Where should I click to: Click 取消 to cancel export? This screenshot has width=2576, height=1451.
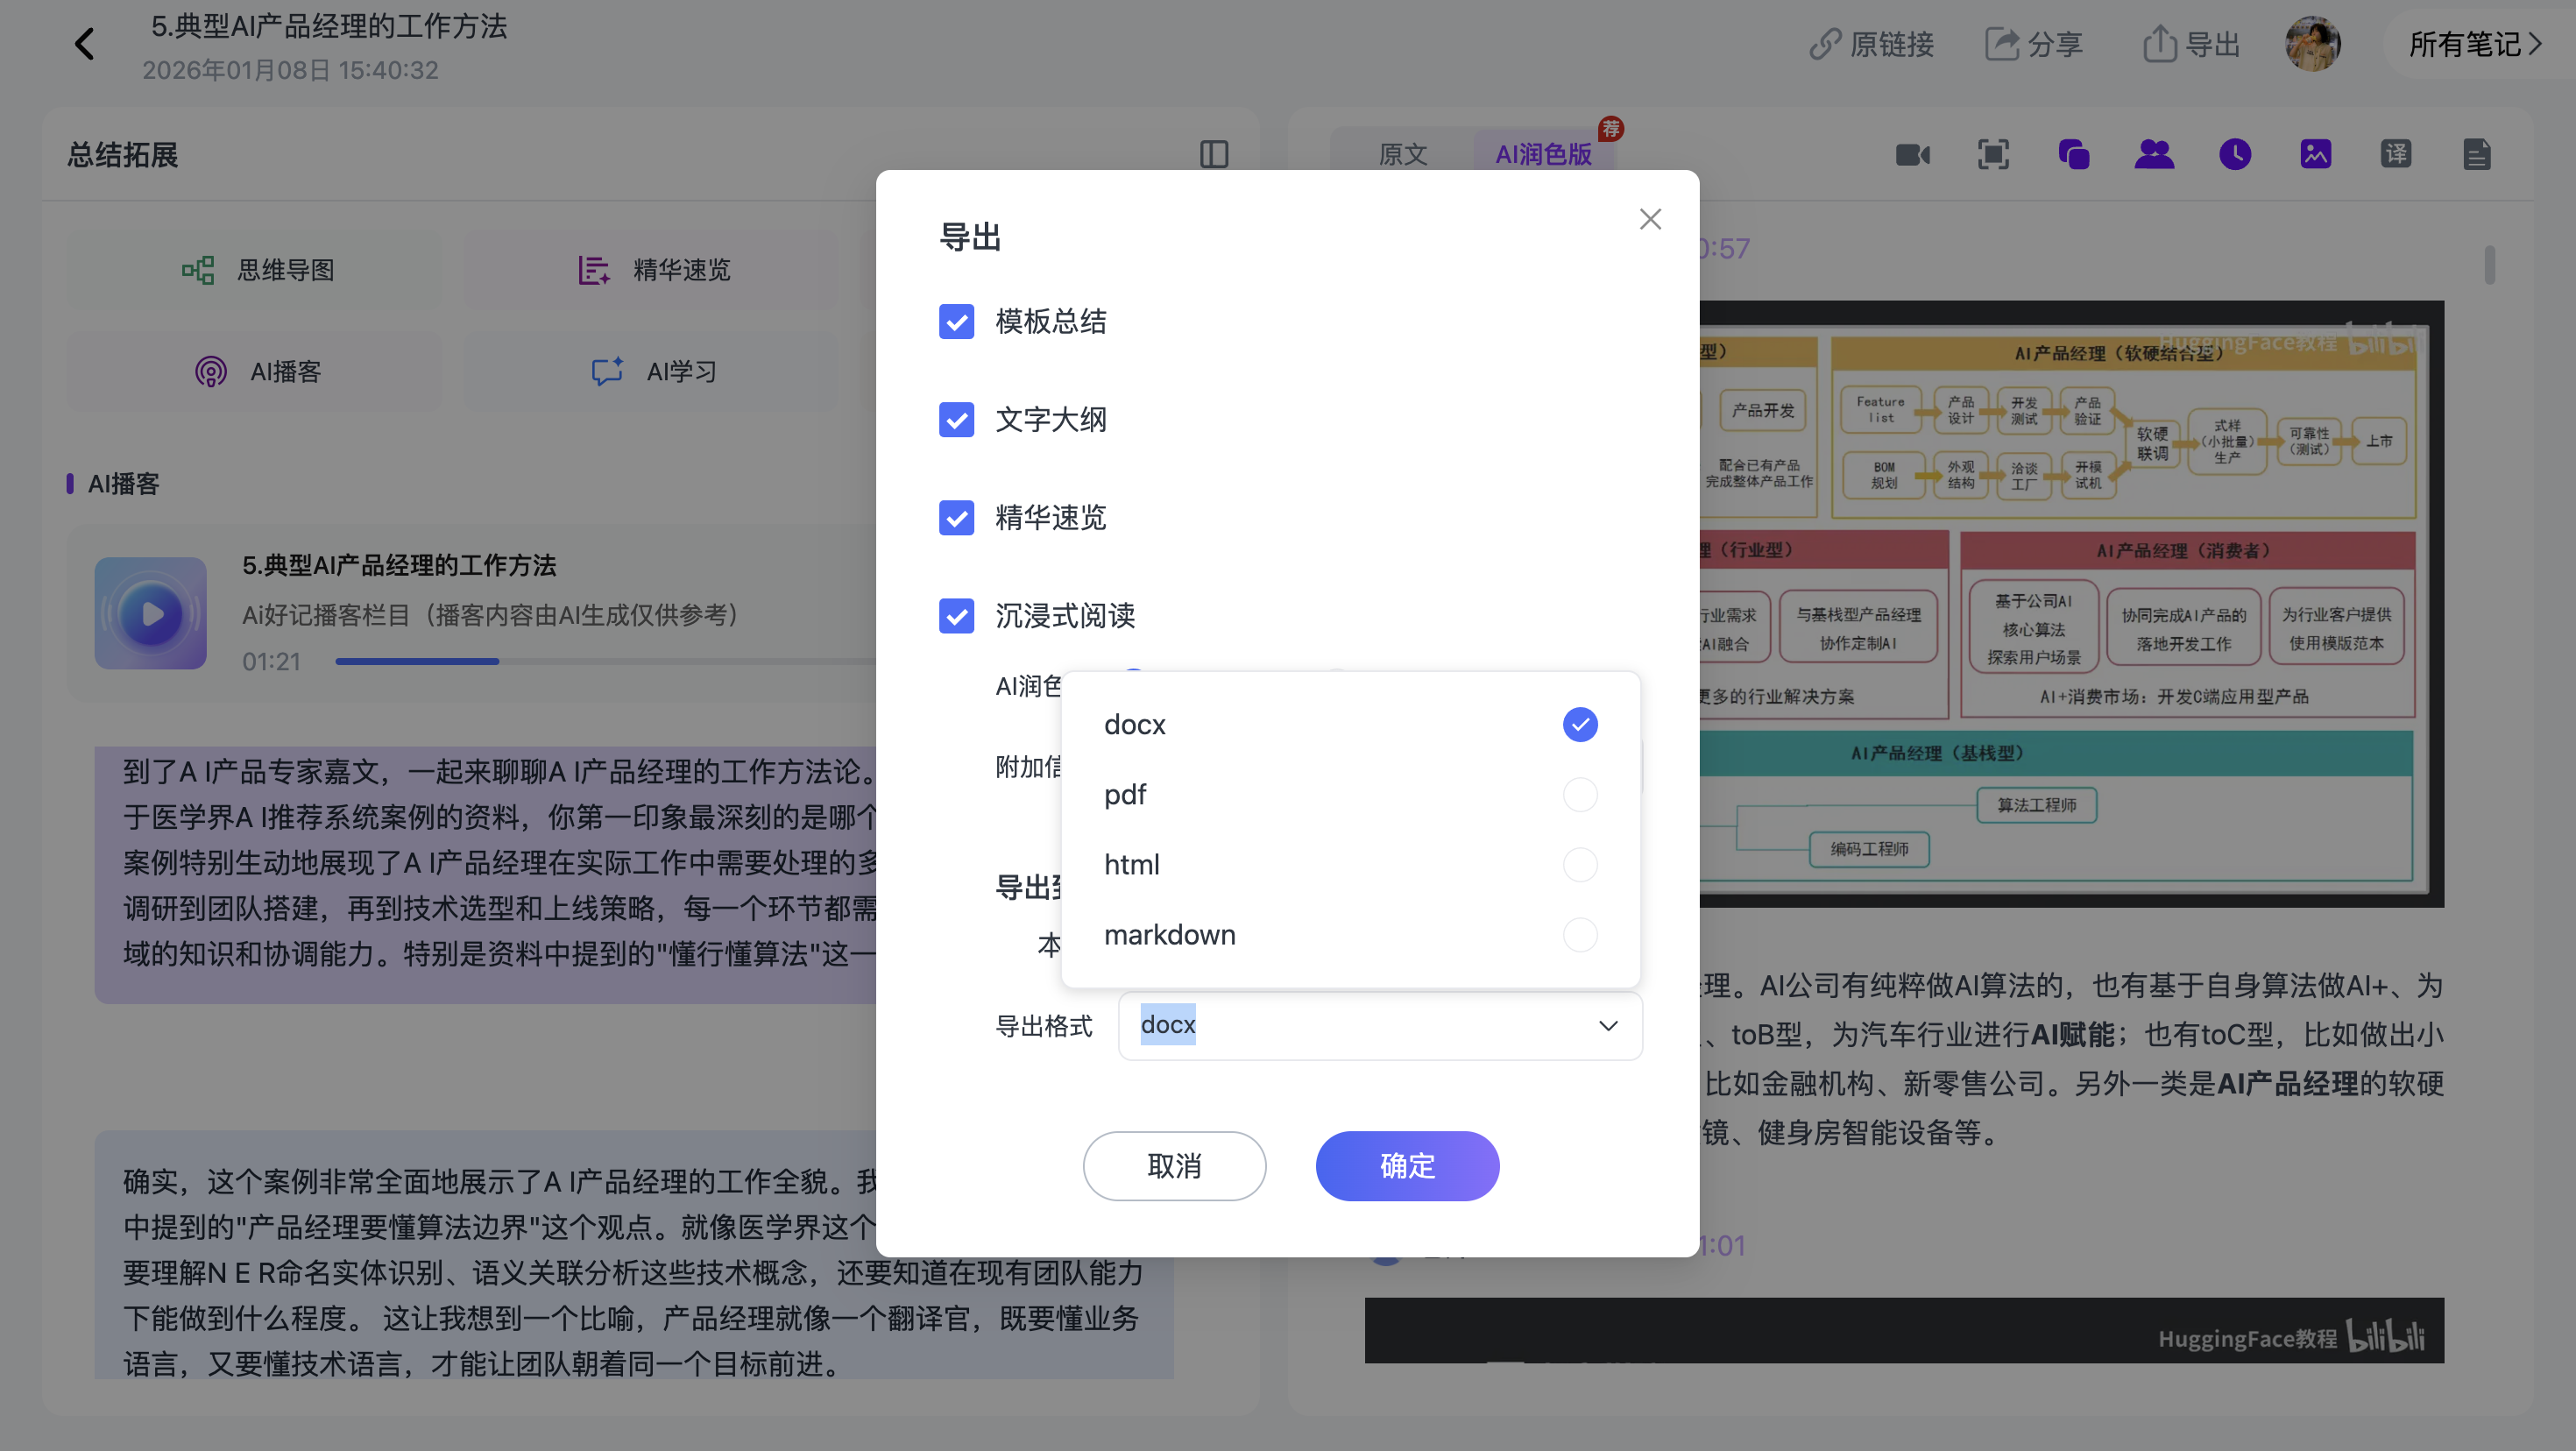[x=1174, y=1166]
